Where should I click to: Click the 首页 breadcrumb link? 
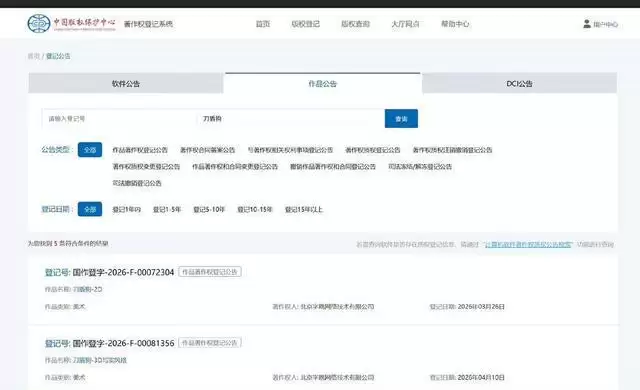coord(34,56)
